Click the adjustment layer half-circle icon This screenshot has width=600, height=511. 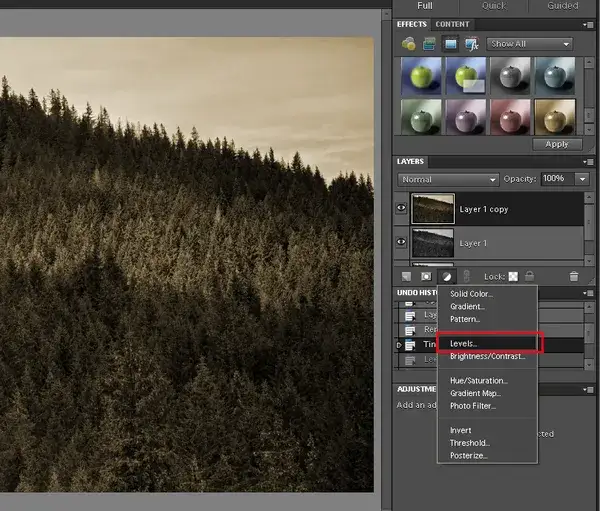(x=447, y=275)
